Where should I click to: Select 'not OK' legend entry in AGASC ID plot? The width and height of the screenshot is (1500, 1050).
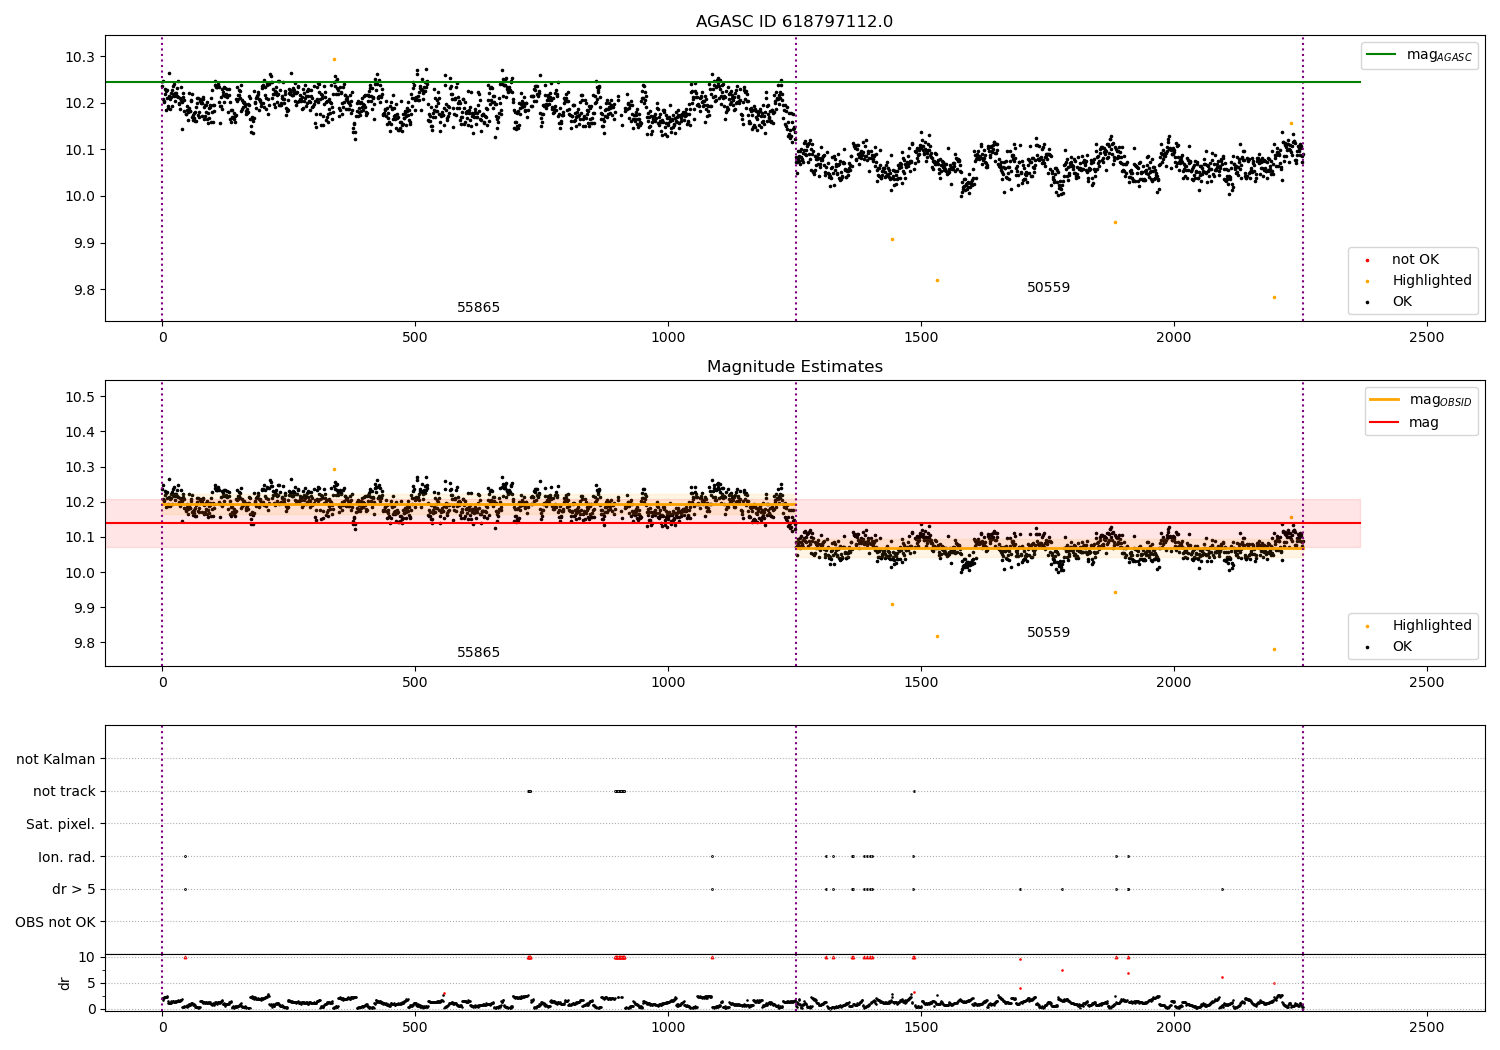[x=1415, y=260]
